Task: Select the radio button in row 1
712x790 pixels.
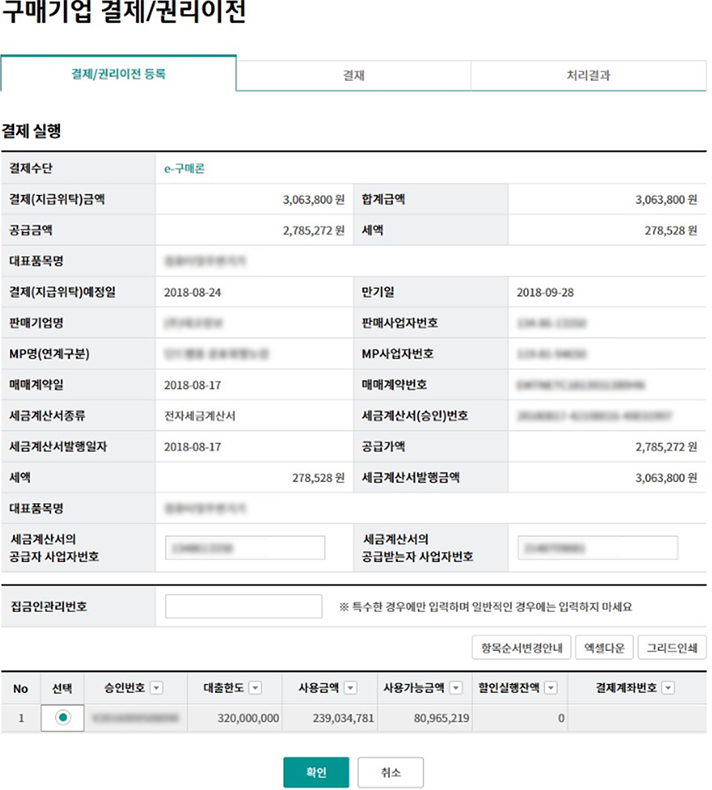Action: pos(63,717)
